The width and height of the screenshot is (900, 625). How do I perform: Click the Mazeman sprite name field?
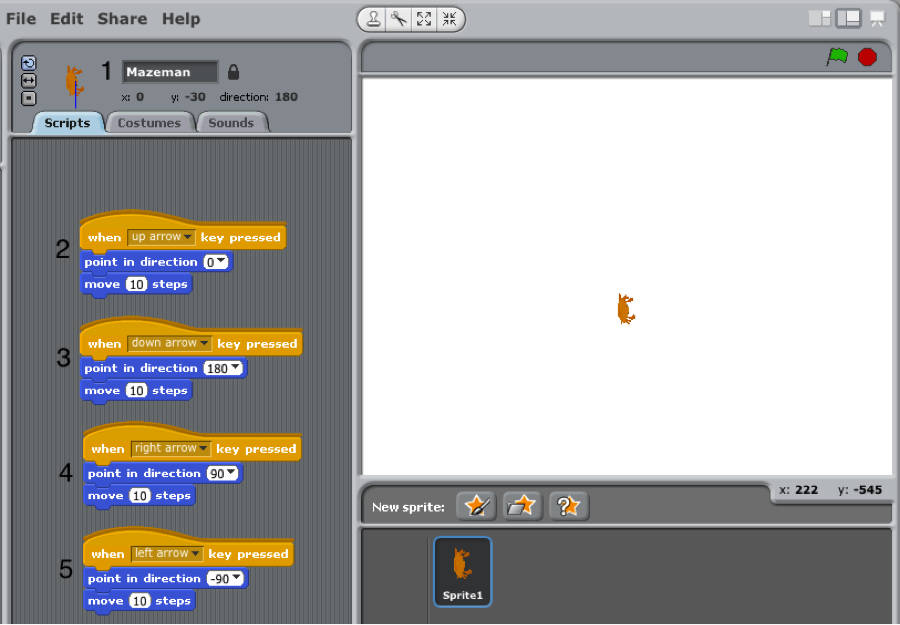(x=169, y=72)
